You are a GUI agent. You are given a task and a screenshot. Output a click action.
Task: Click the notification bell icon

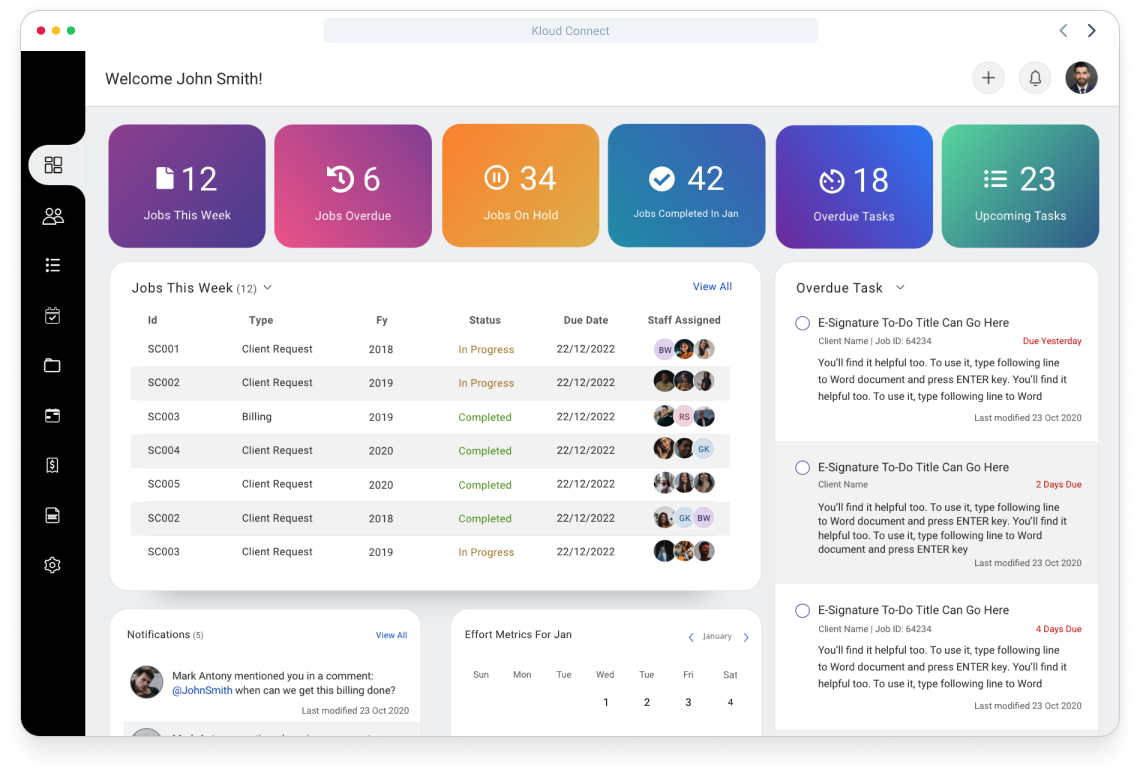click(x=1035, y=78)
